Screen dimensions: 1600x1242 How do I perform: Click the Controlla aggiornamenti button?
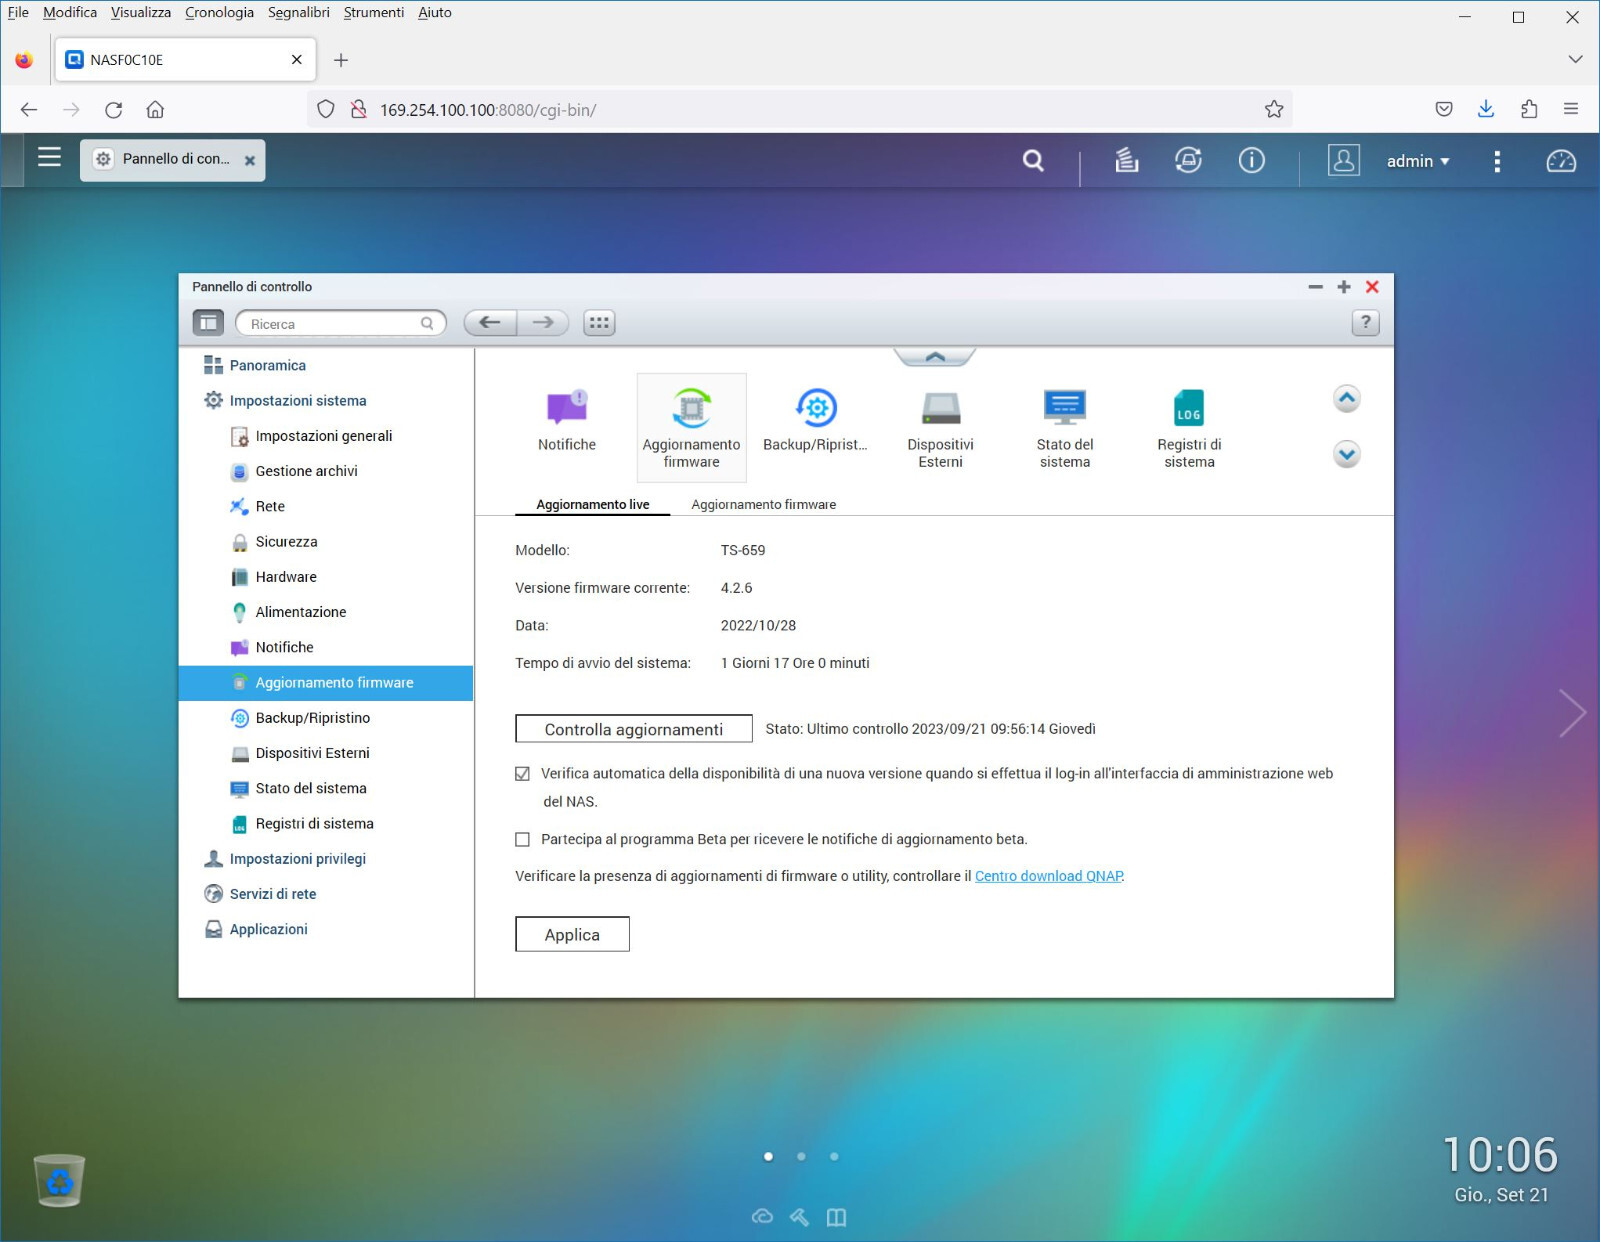[x=633, y=729]
